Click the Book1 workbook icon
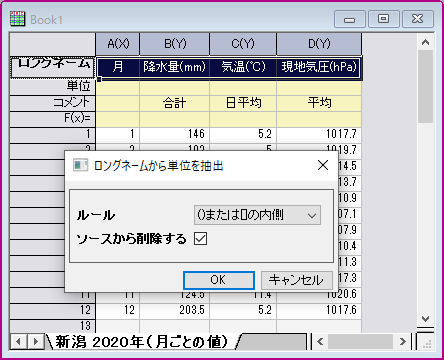The image size is (444, 360). point(17,19)
